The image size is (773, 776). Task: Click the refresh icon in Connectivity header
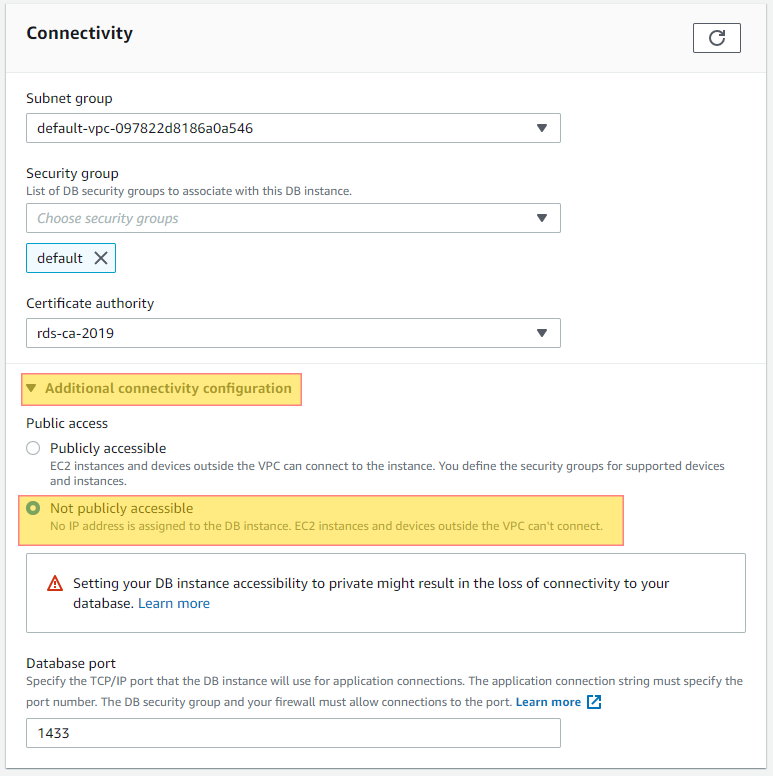tap(717, 38)
